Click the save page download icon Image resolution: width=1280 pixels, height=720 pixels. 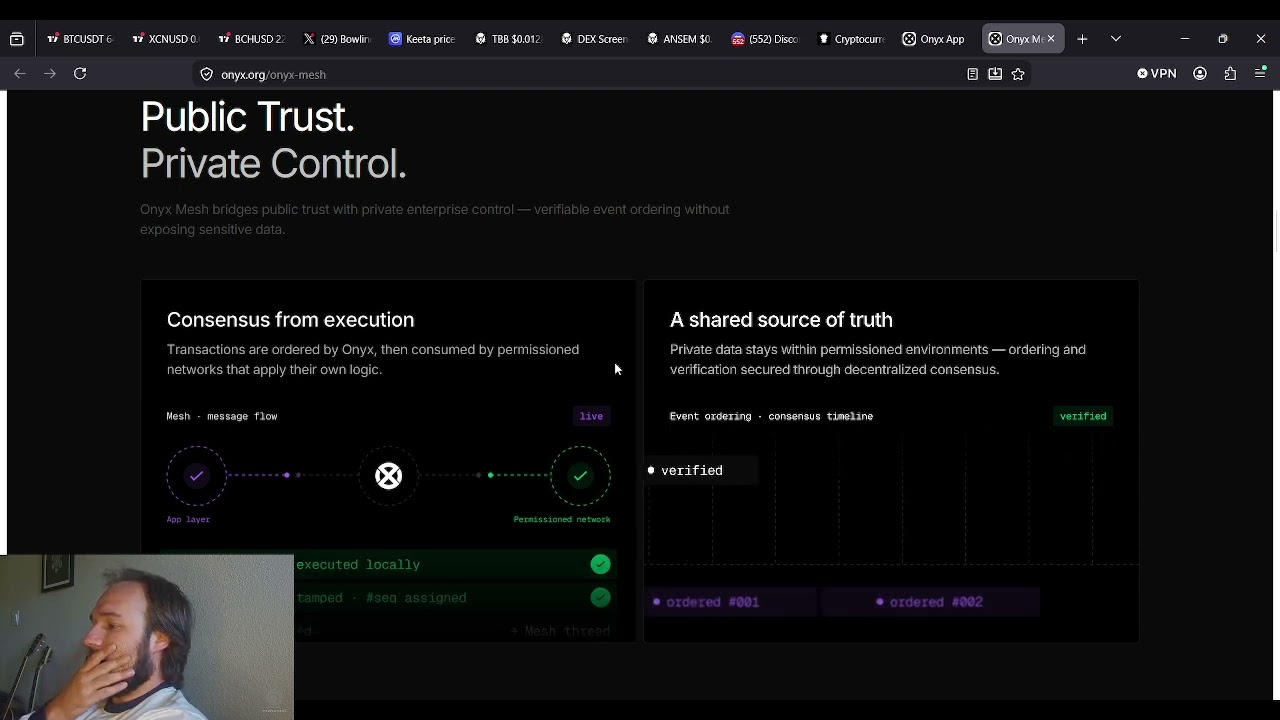coord(995,74)
